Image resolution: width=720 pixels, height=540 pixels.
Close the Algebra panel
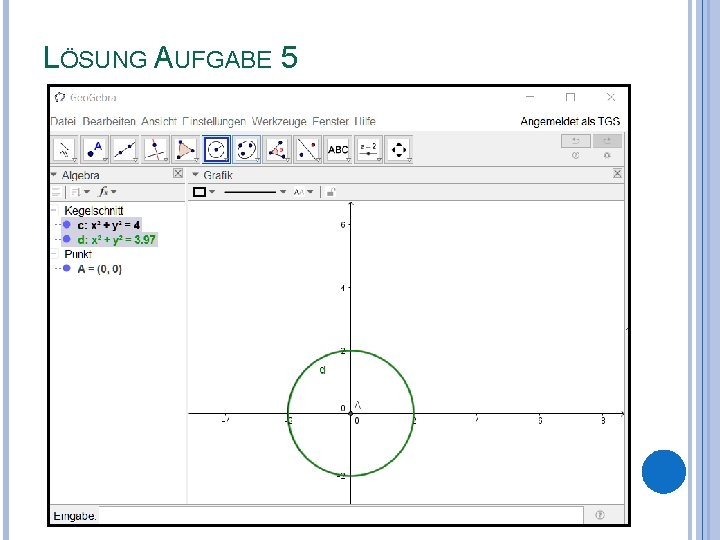(178, 173)
